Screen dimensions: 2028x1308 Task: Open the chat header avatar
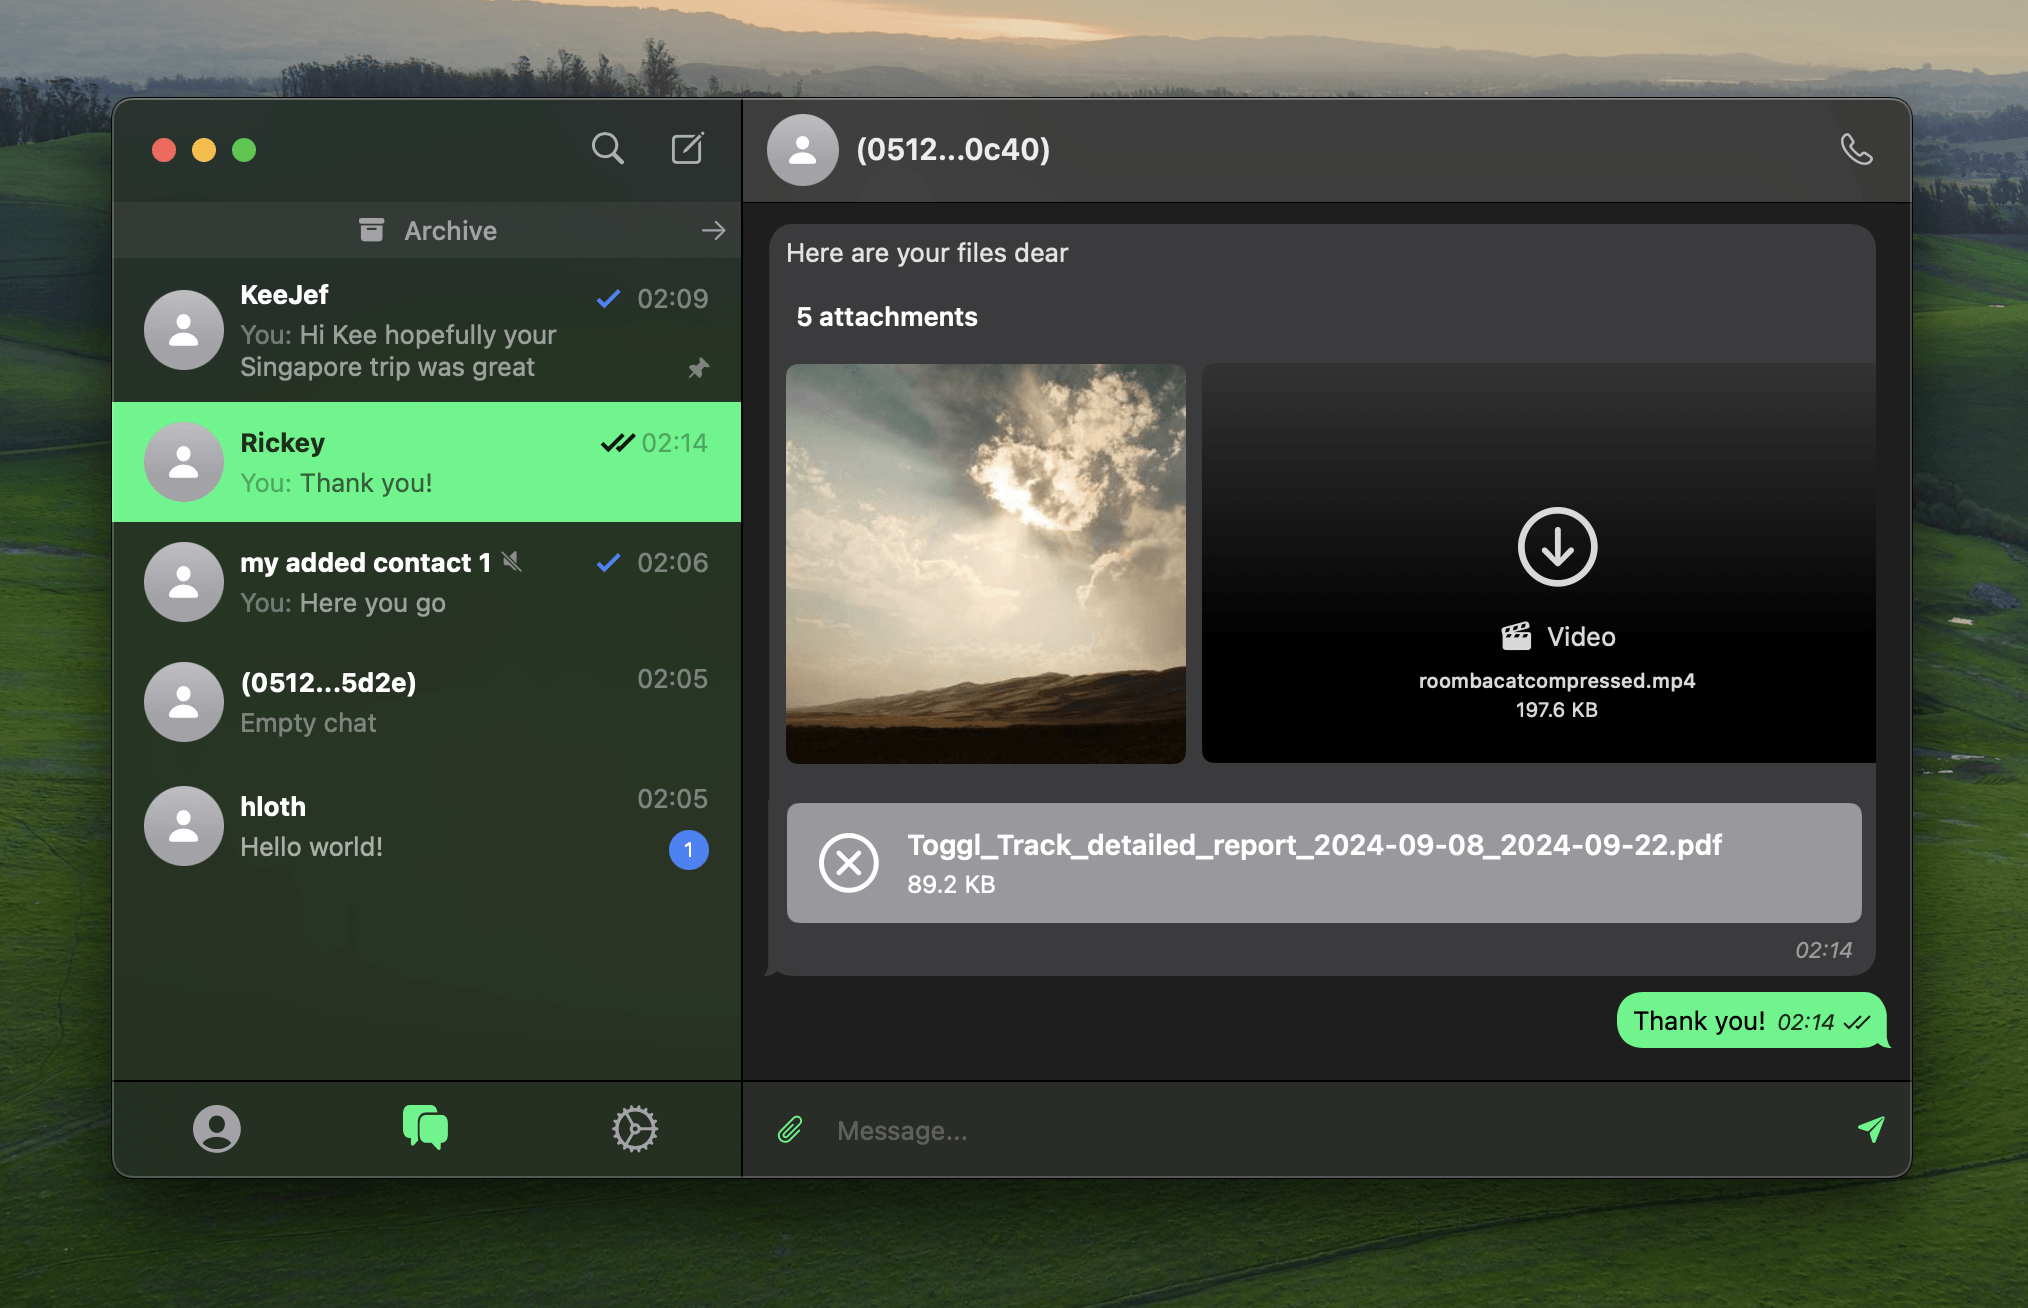(x=803, y=149)
